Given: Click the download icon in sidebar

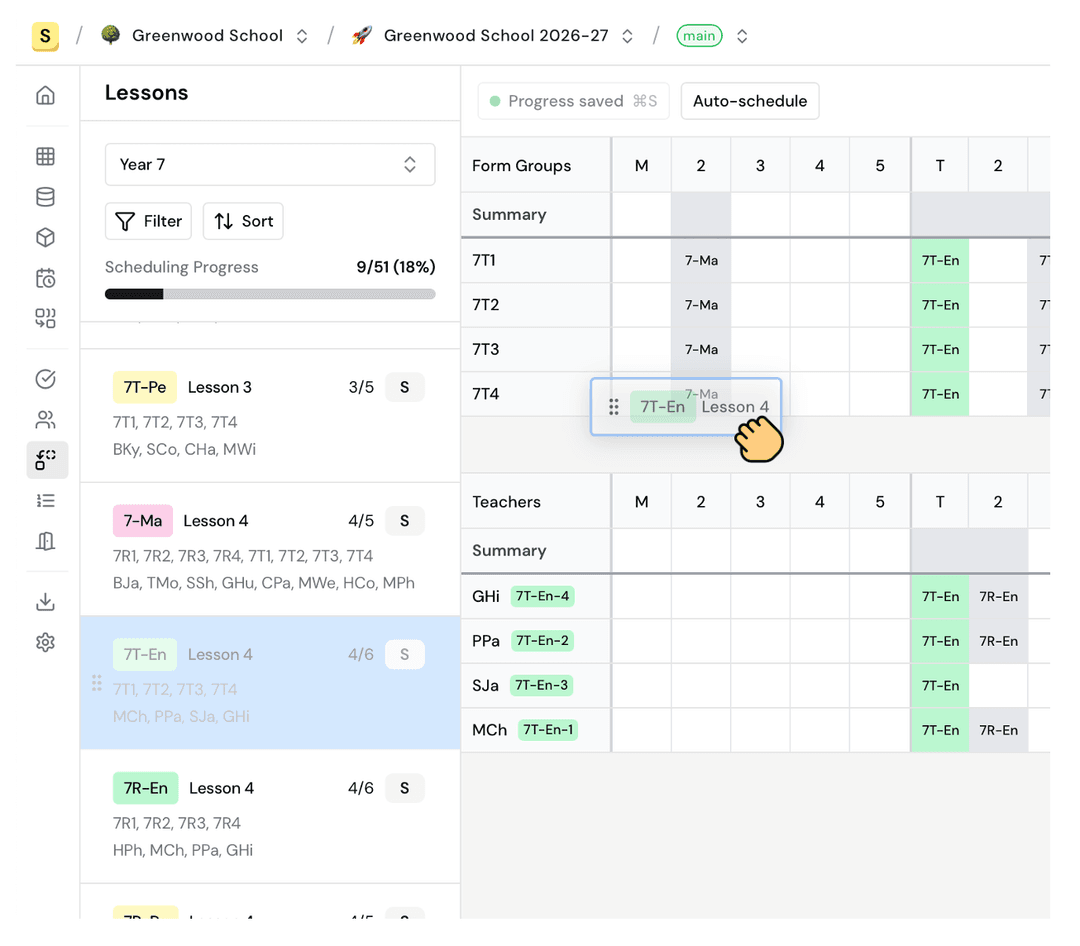Looking at the screenshot, I should point(45,602).
